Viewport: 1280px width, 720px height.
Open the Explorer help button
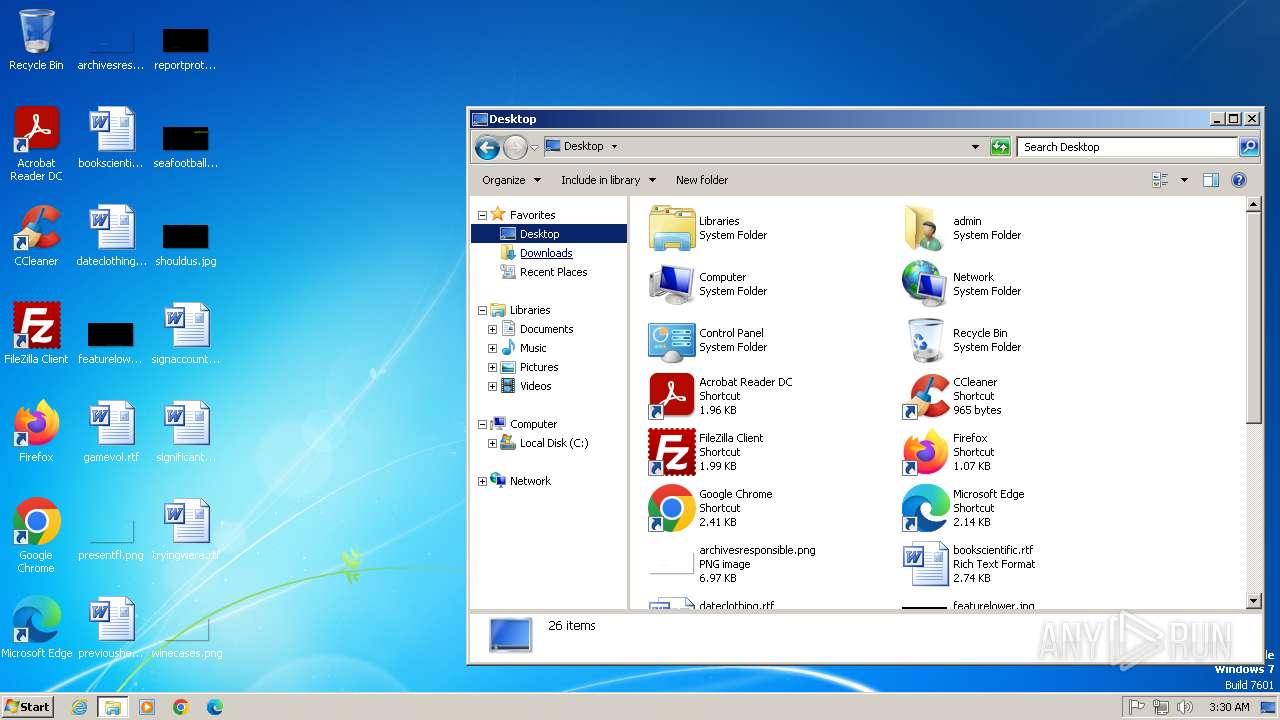coord(1239,180)
